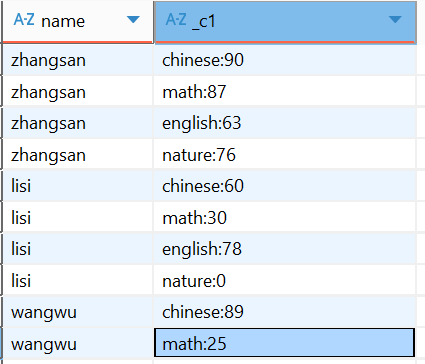Select the _c1 column header

pyautogui.click(x=285, y=22)
